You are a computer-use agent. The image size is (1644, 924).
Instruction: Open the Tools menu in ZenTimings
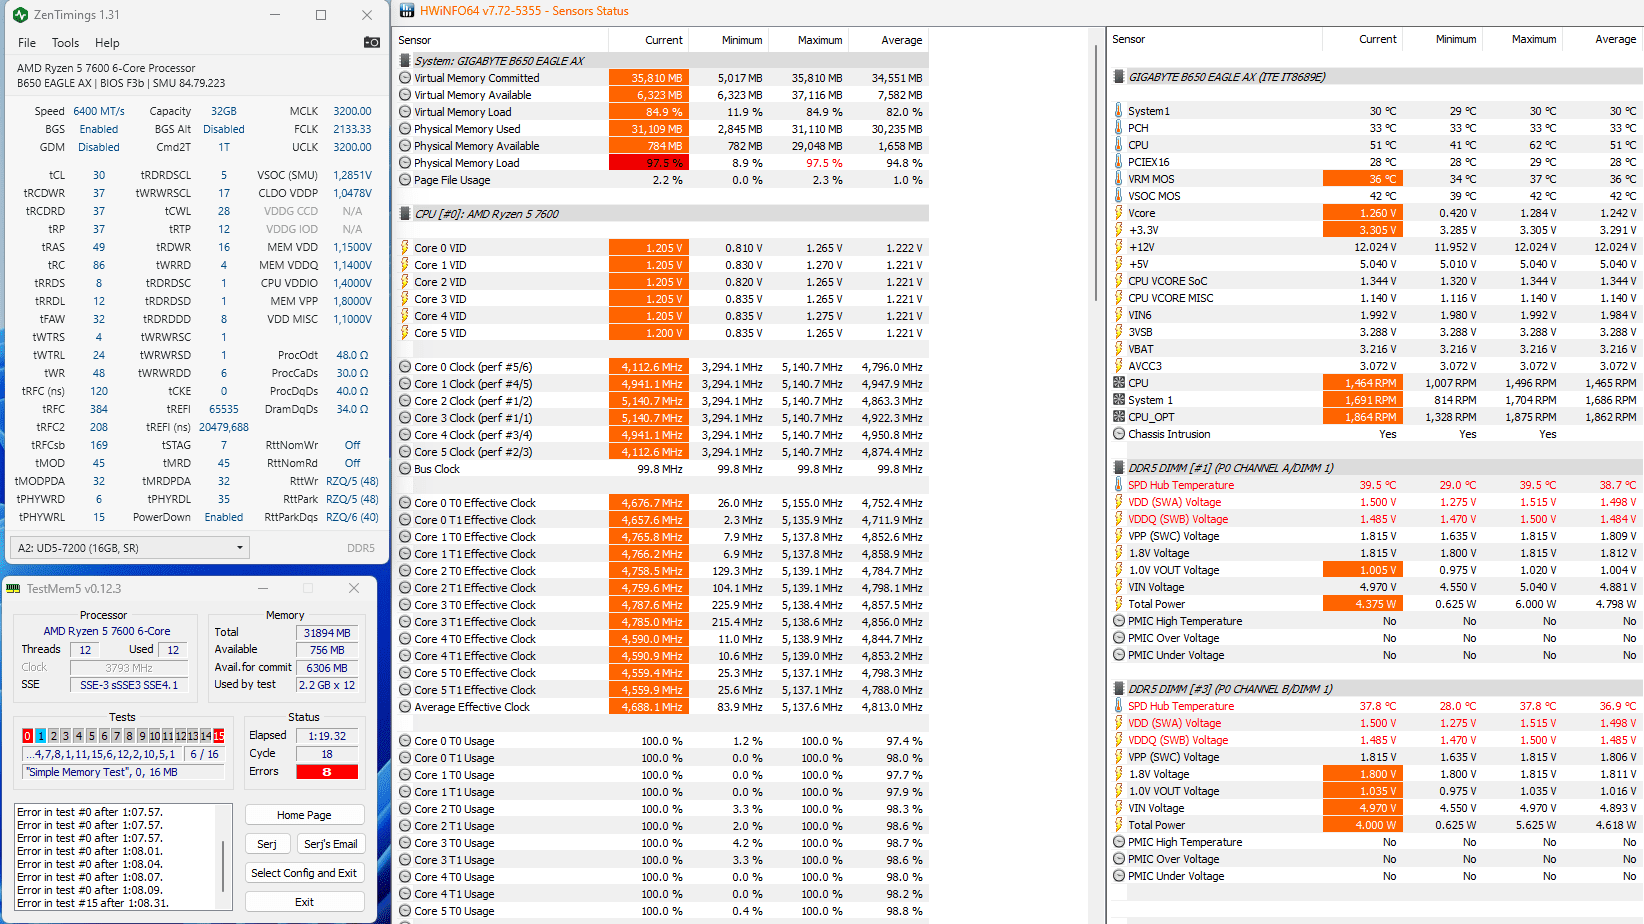pyautogui.click(x=65, y=43)
